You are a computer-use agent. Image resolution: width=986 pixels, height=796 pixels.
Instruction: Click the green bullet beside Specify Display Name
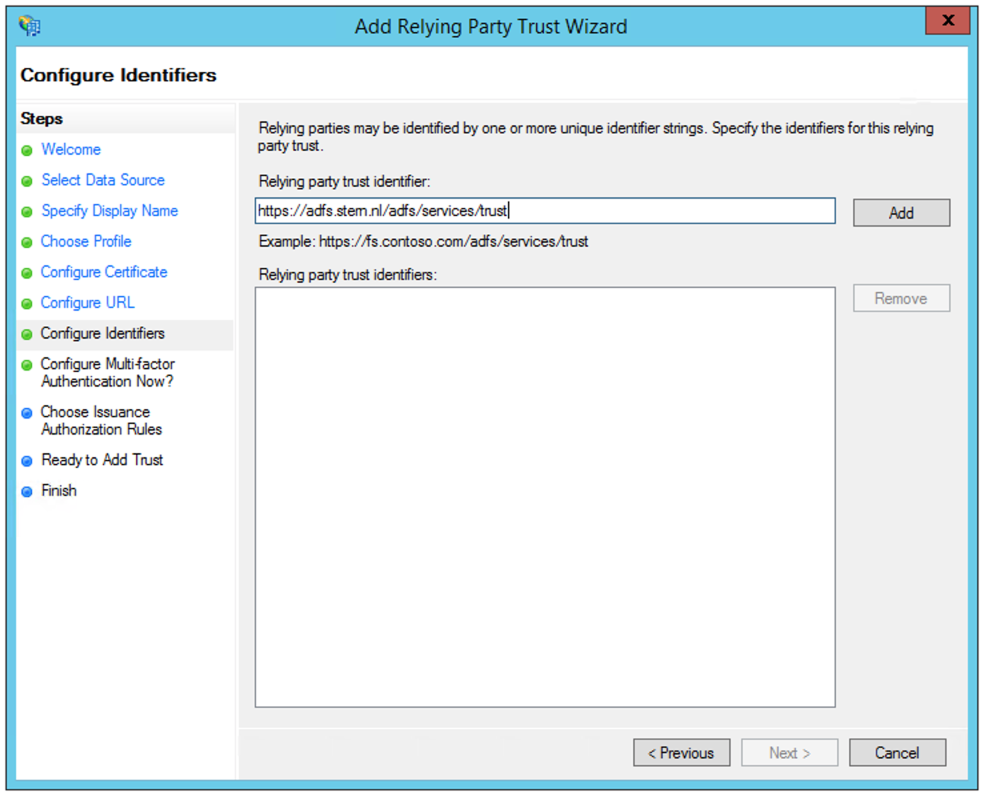click(x=26, y=212)
